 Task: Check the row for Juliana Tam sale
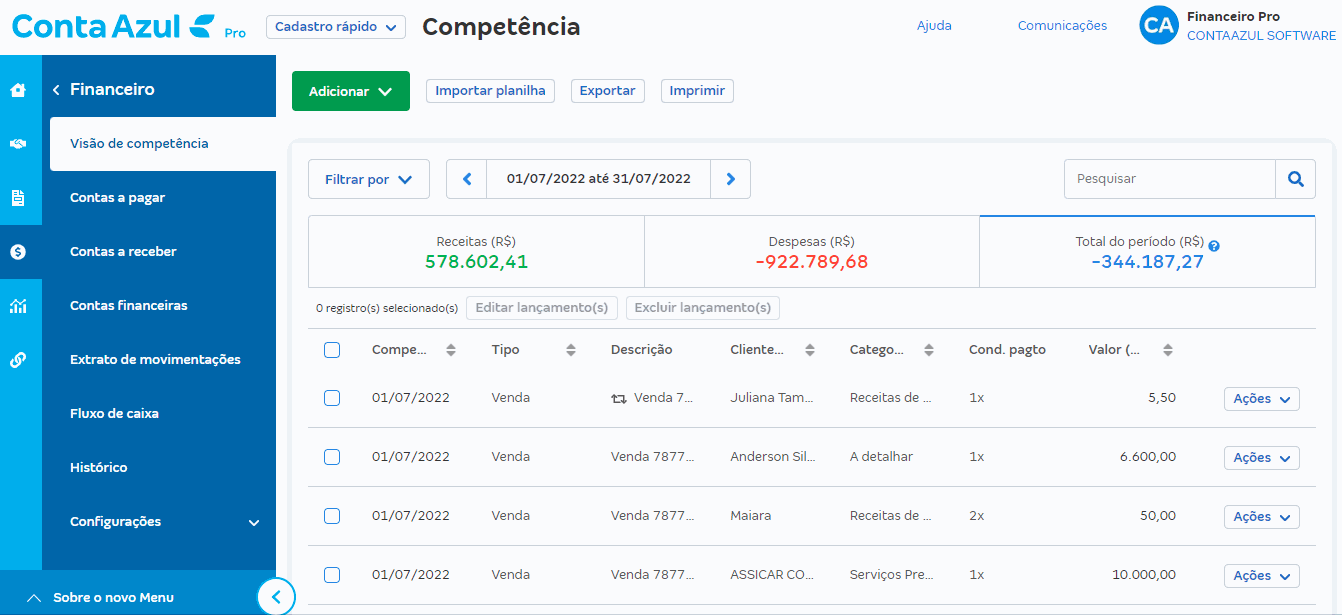click(332, 398)
